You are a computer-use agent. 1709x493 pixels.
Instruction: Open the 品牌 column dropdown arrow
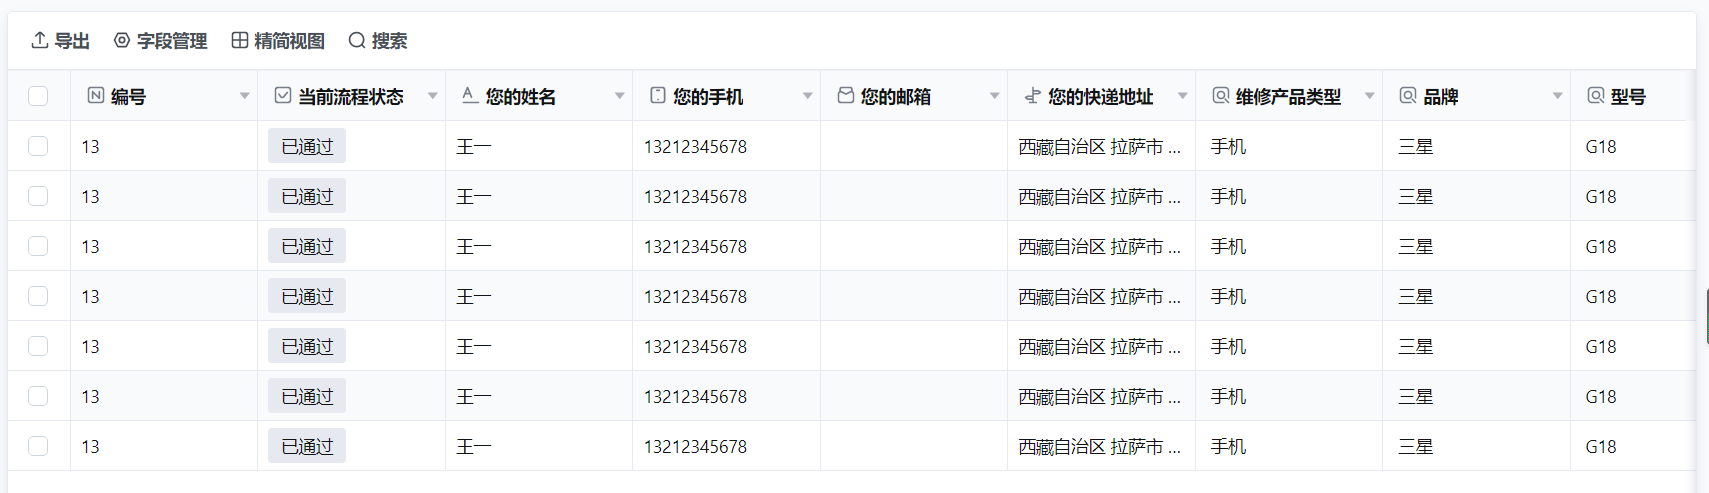pos(1557,96)
